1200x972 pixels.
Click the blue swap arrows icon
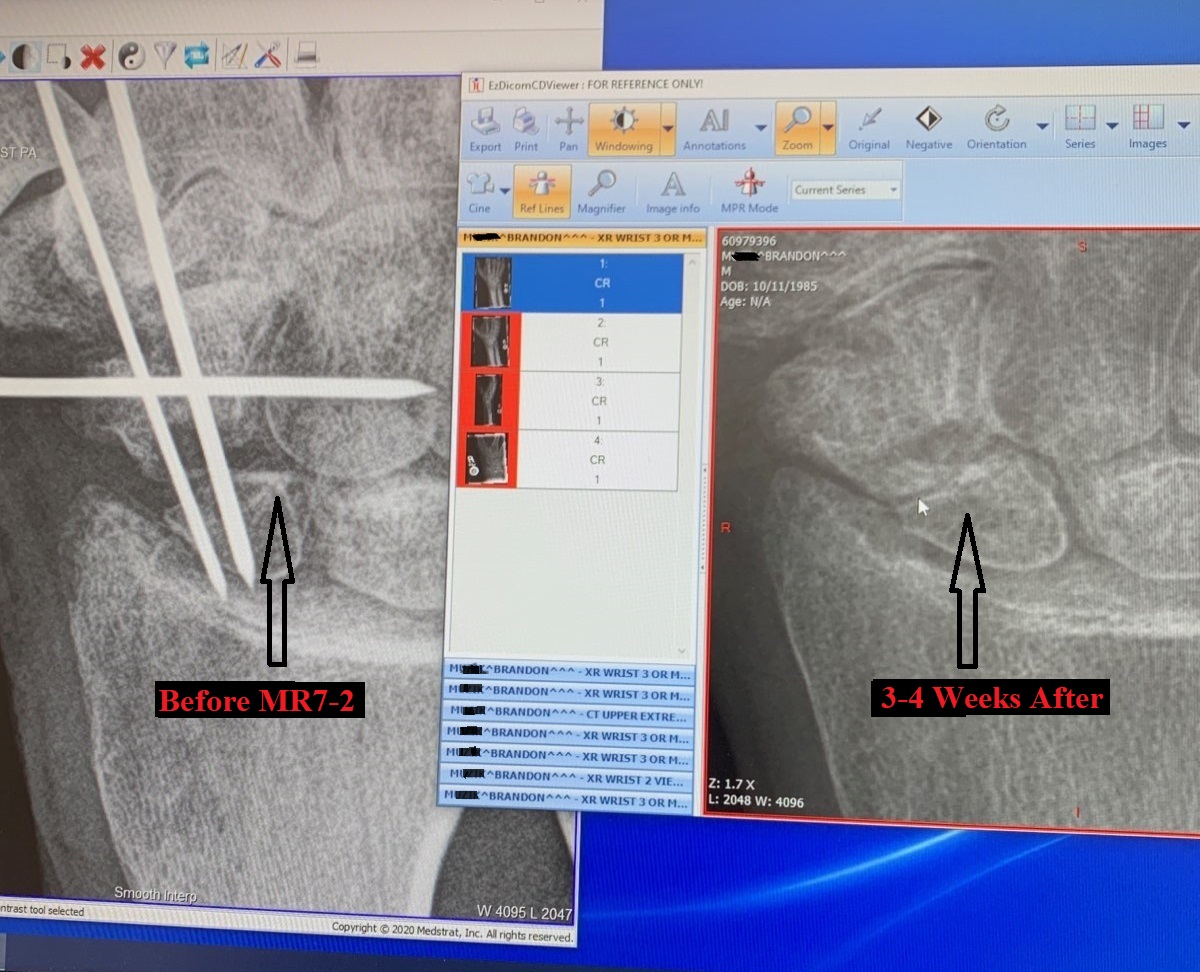pos(196,55)
